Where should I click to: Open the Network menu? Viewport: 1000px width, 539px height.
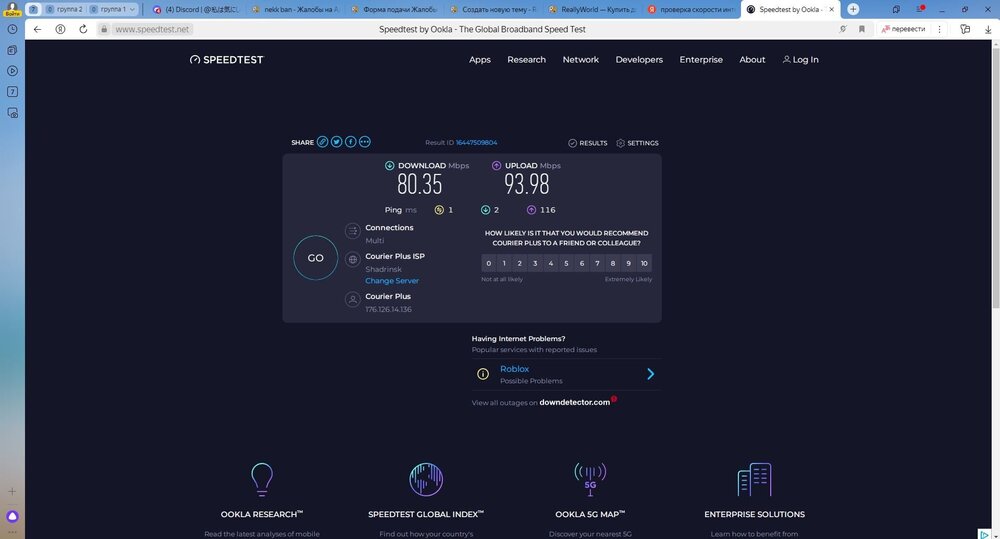point(580,59)
